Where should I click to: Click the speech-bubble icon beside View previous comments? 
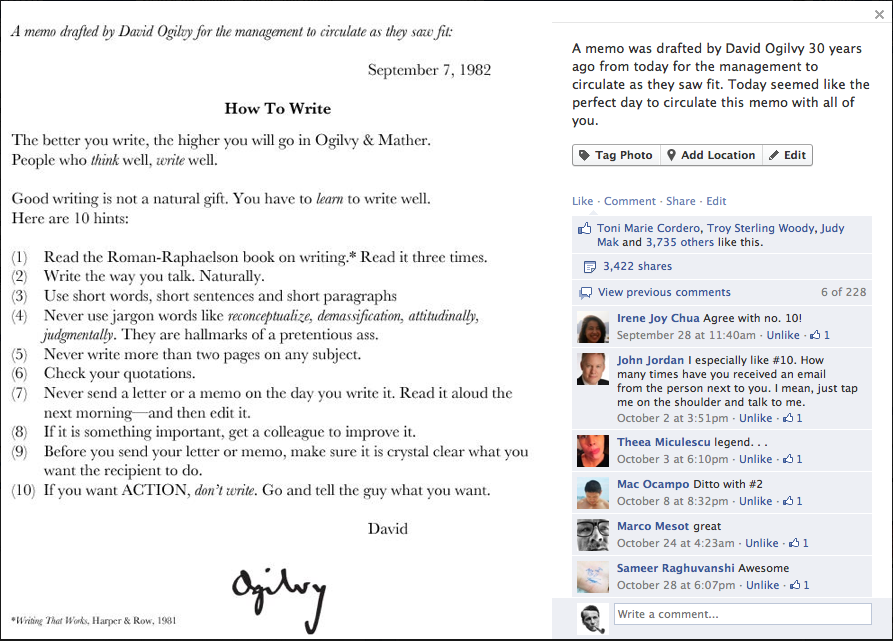585,293
